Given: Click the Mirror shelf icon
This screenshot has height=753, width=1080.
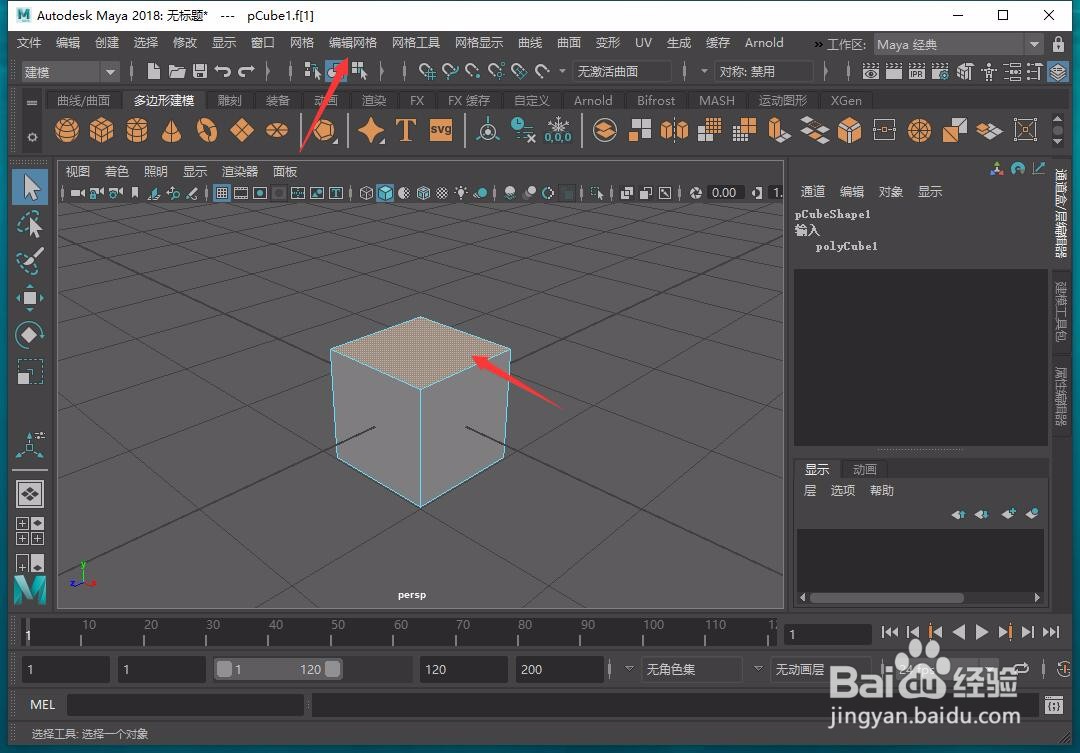Looking at the screenshot, I should coord(674,130).
